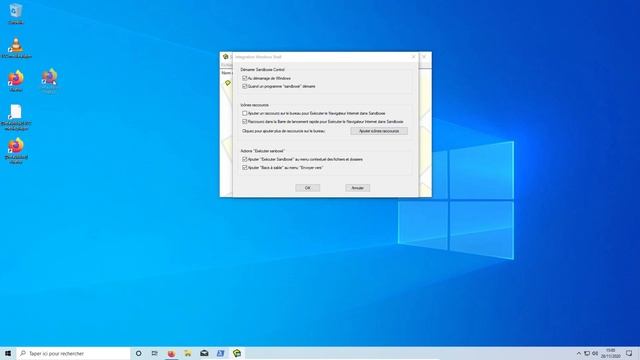Click the Sandboxie icon in the taskbar

coord(237,353)
